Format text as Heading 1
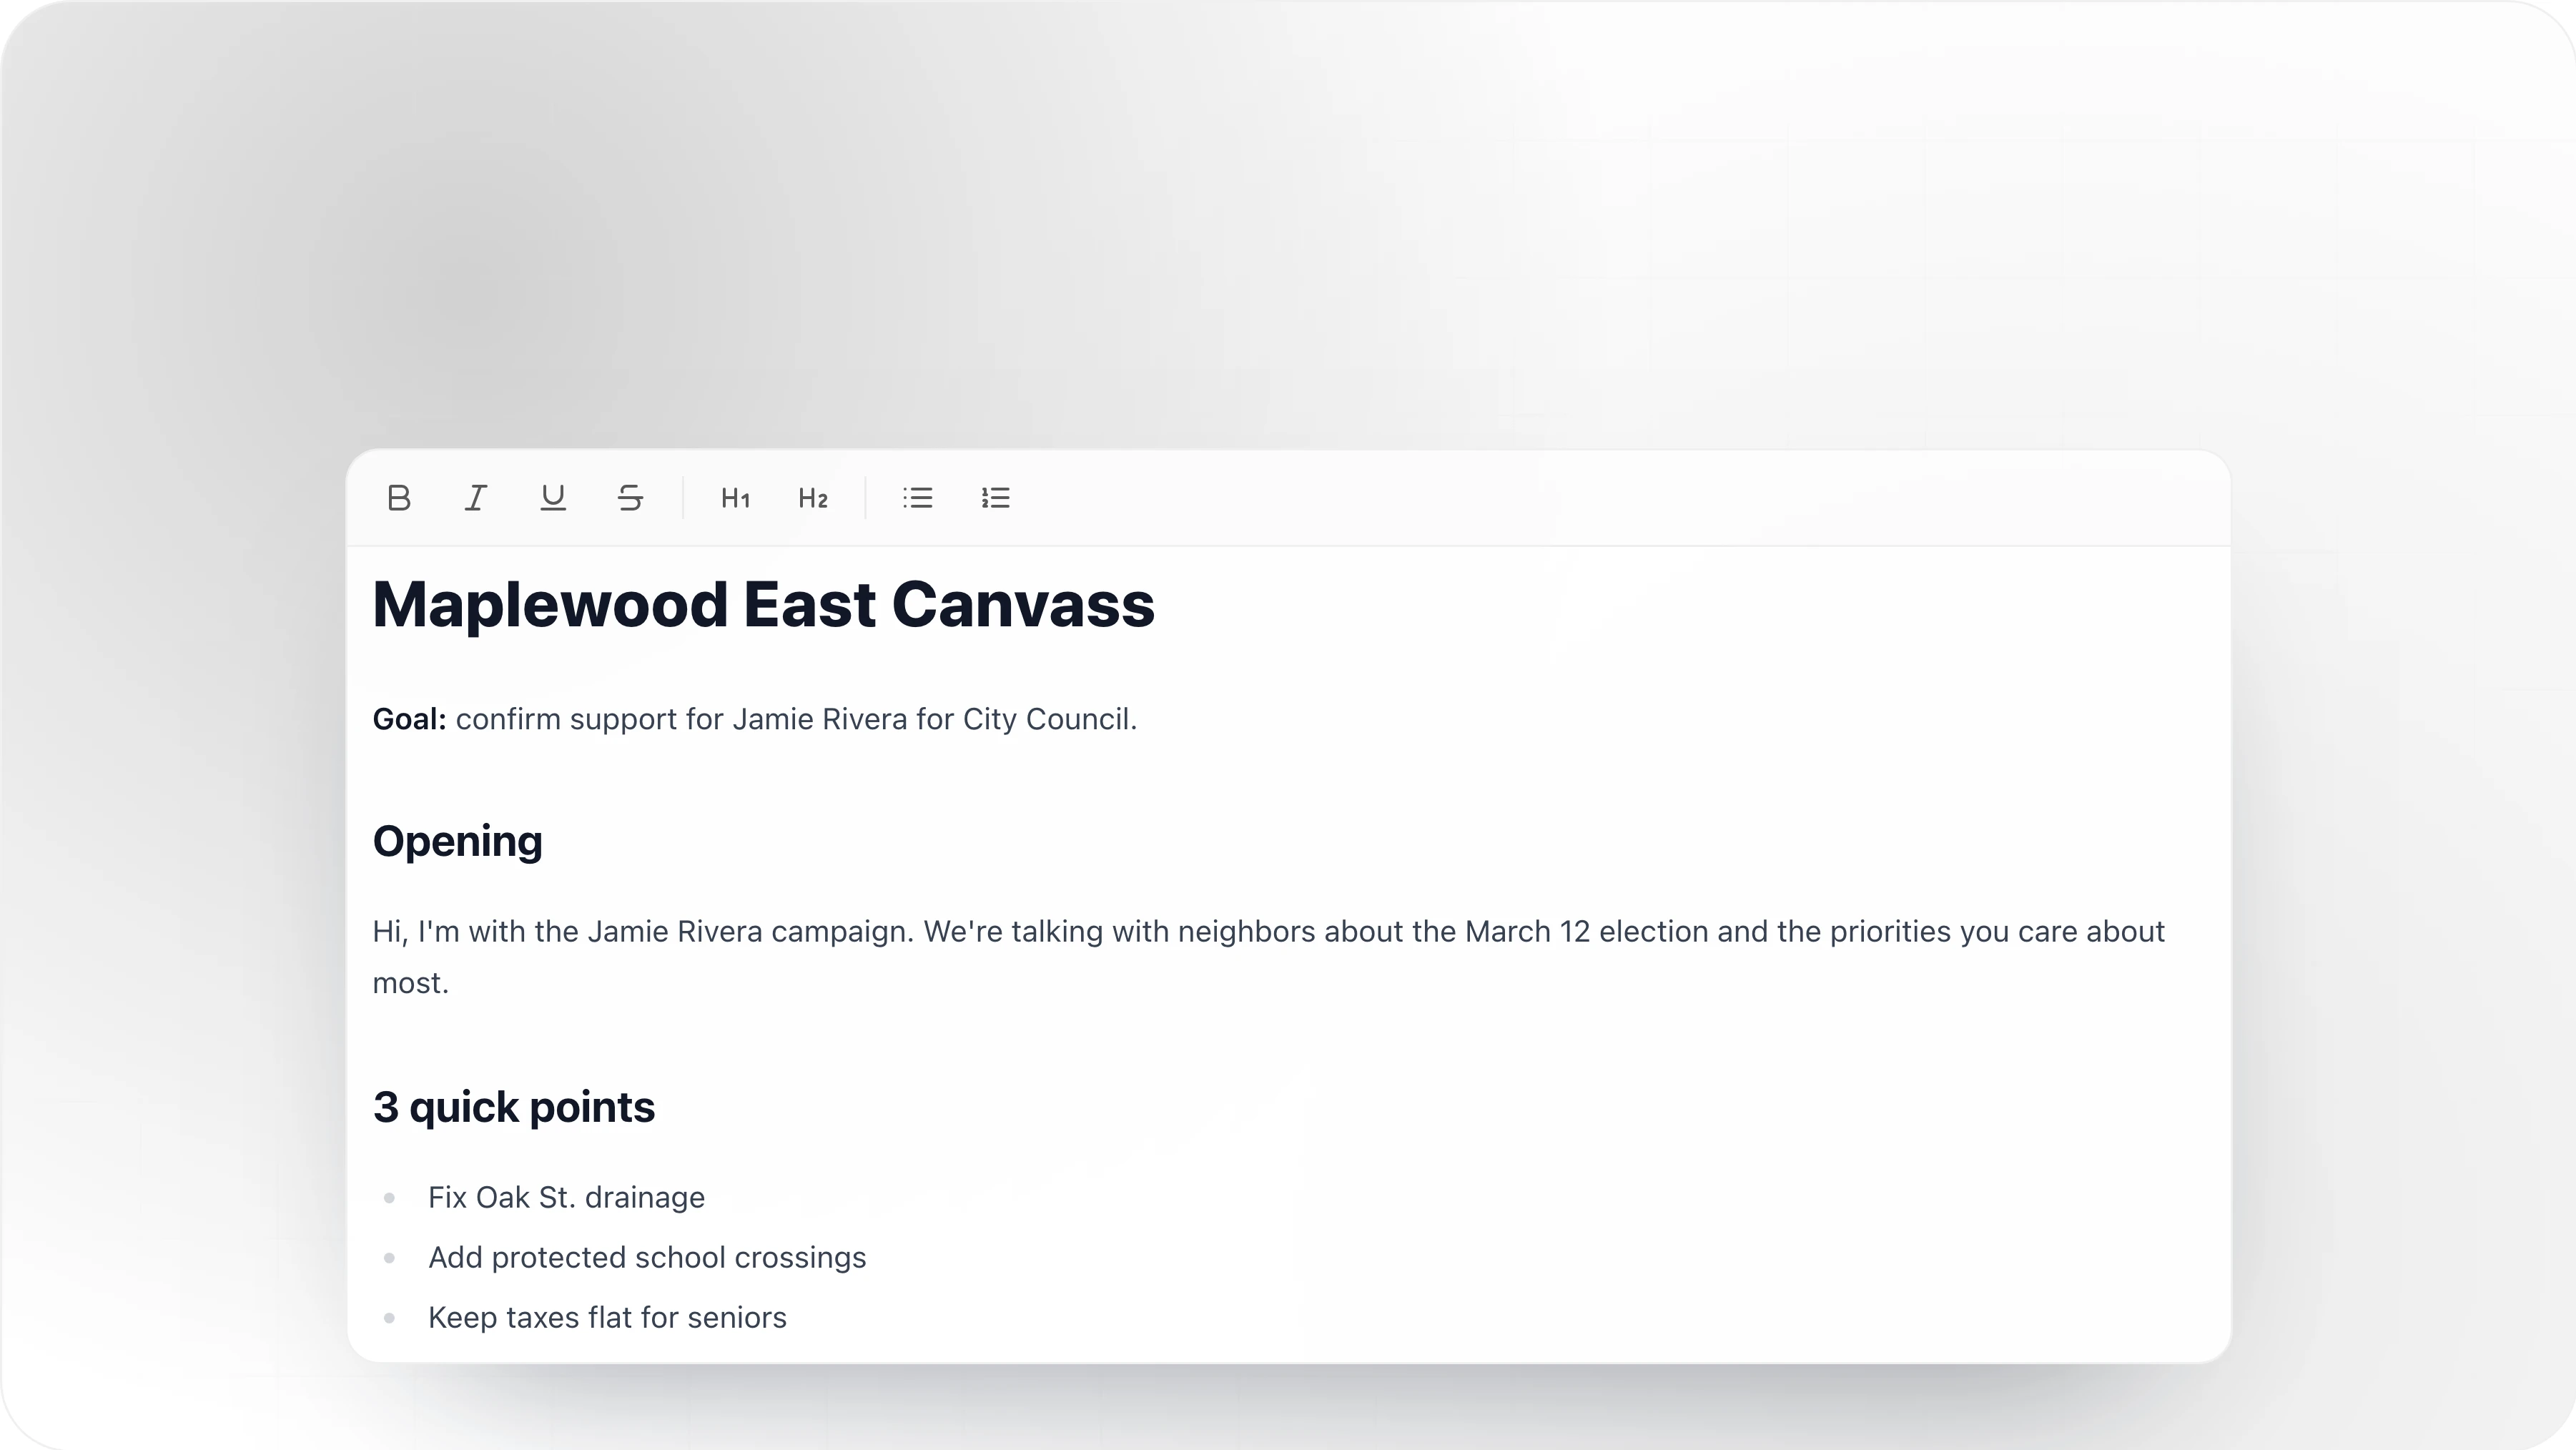This screenshot has height=1450, width=2576. coord(735,498)
